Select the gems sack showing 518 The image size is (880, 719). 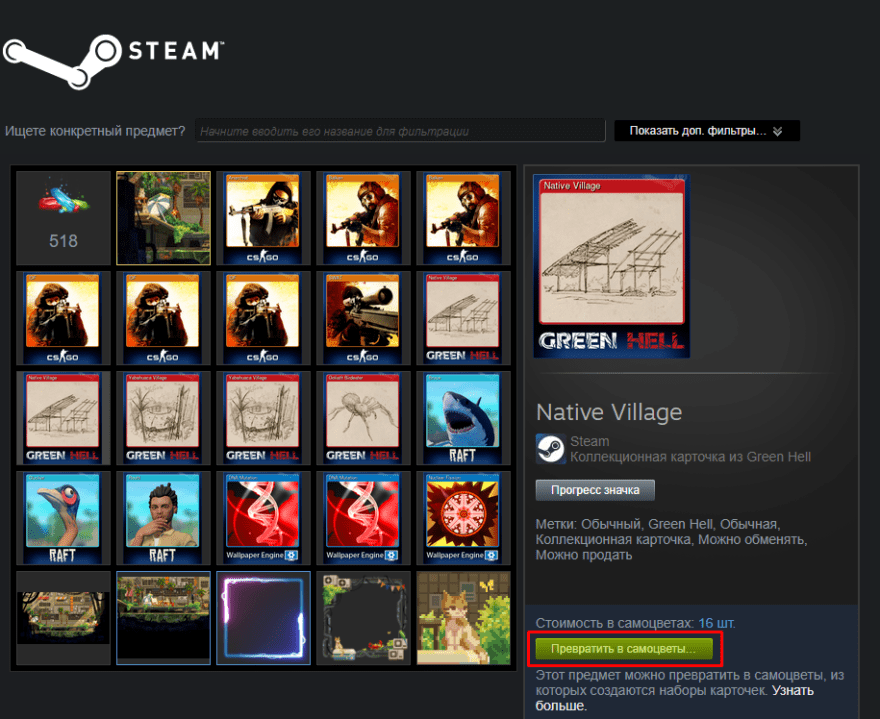click(x=63, y=218)
